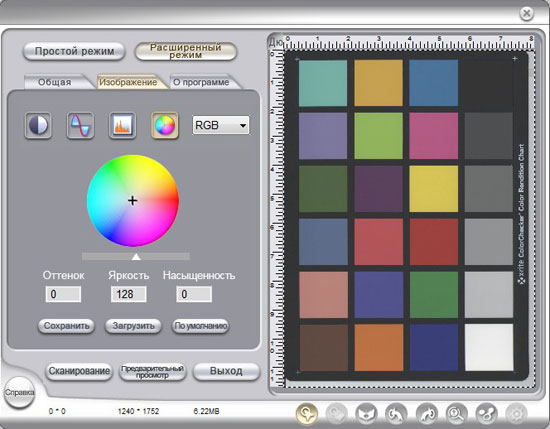The height and width of the screenshot is (429, 550).
Task: Open the Общая tab
Action: point(55,82)
